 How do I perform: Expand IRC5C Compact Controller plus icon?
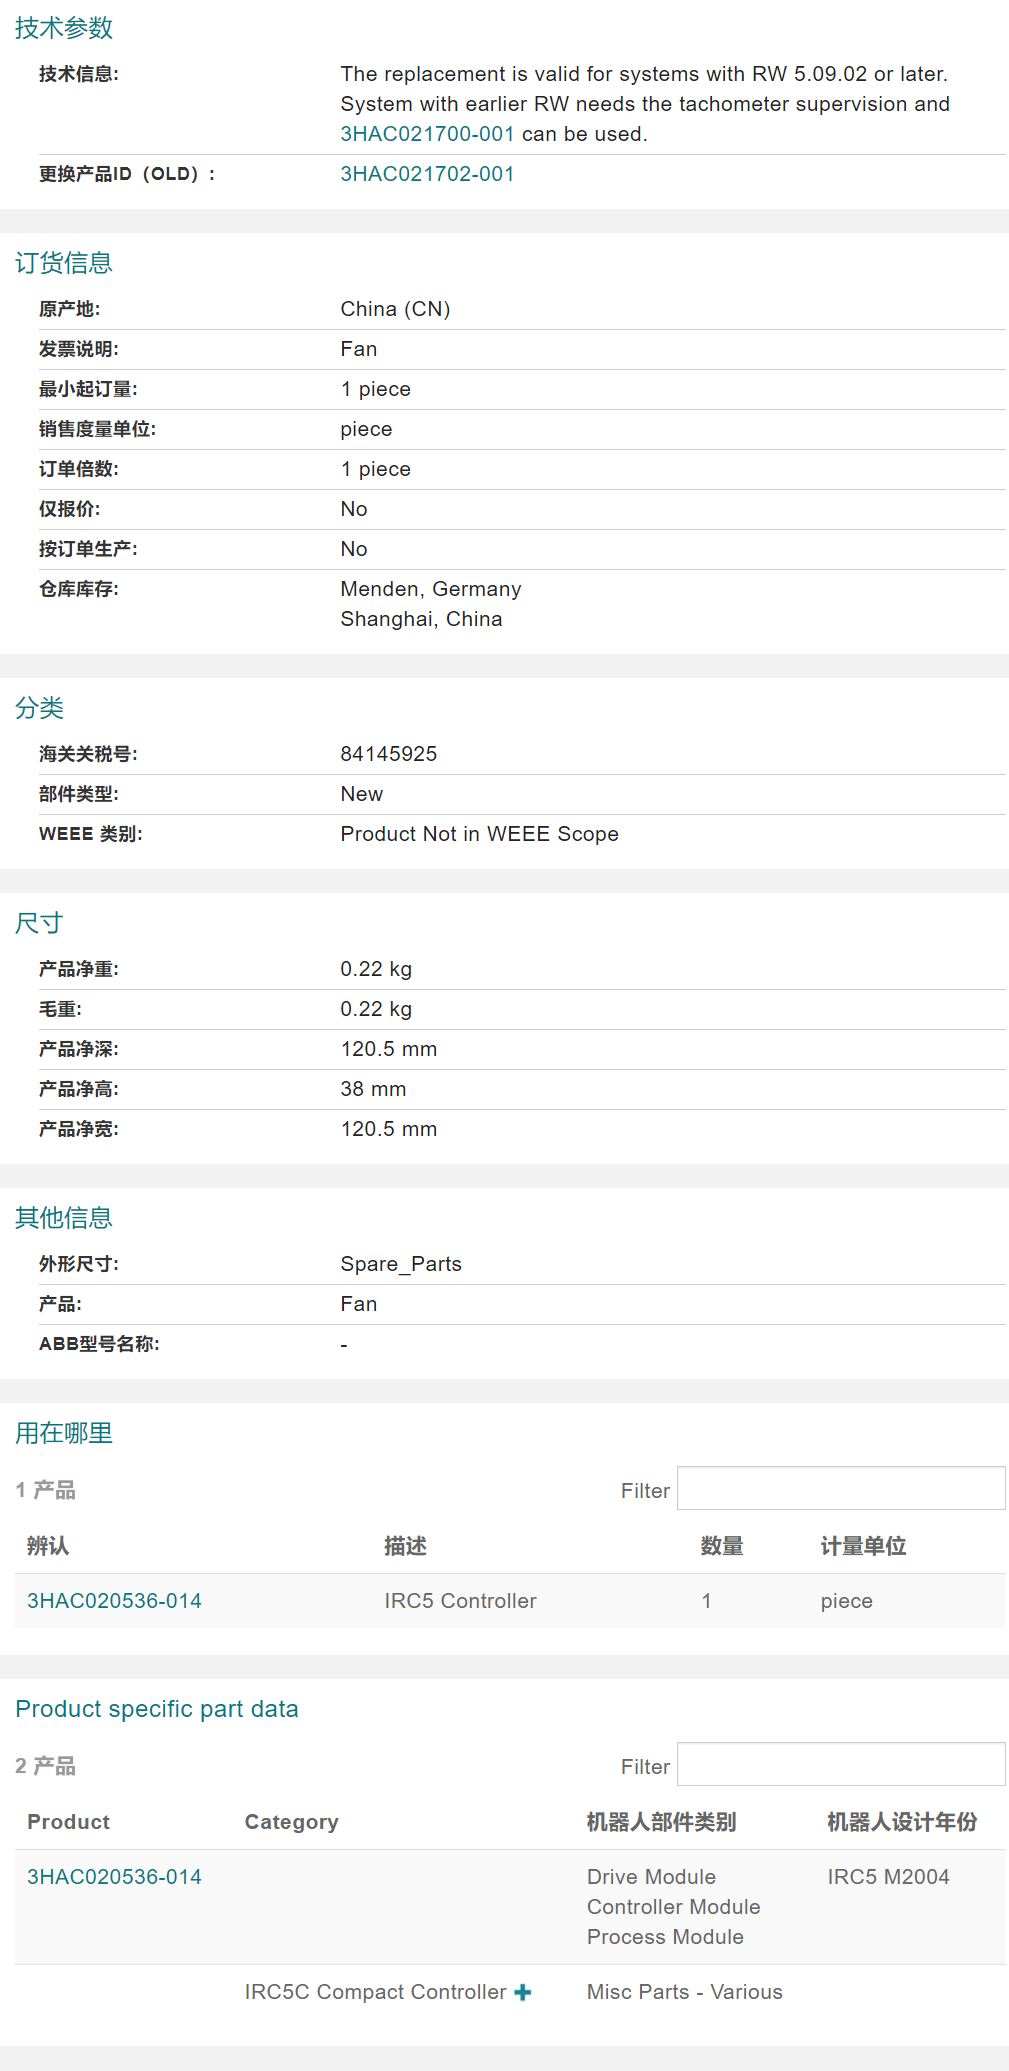[x=522, y=1992]
